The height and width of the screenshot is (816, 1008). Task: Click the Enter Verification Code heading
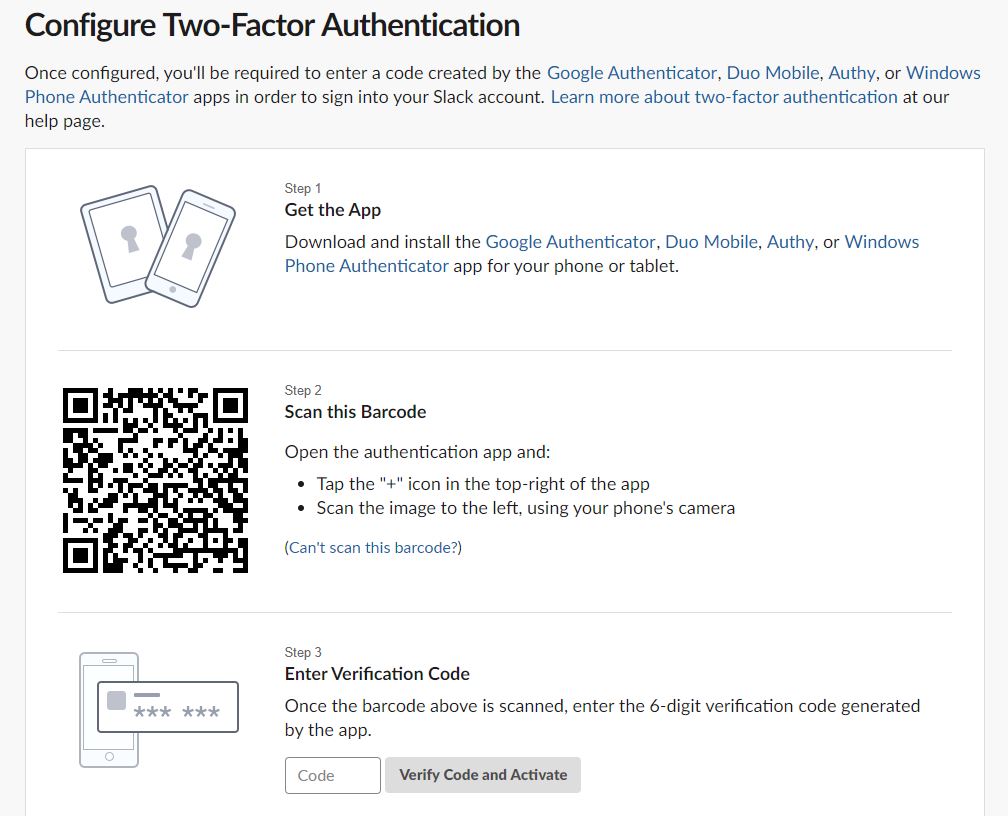coord(377,674)
